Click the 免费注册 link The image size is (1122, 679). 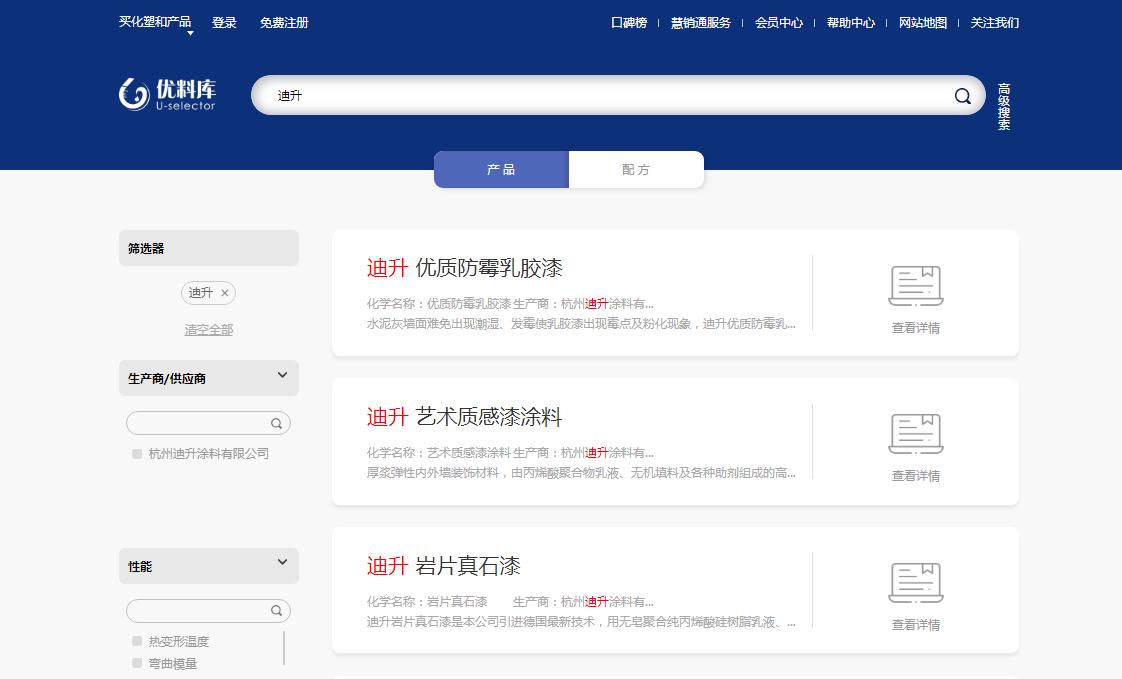click(284, 23)
